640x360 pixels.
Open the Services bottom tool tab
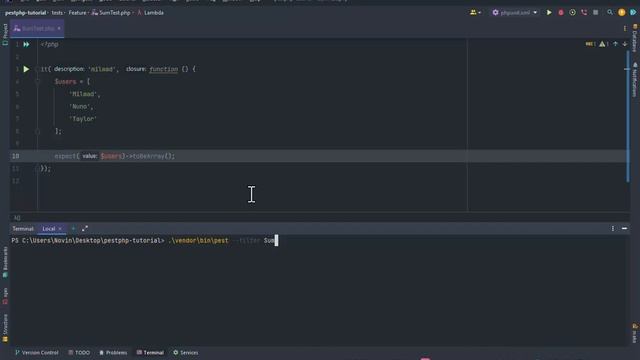pos(186,352)
